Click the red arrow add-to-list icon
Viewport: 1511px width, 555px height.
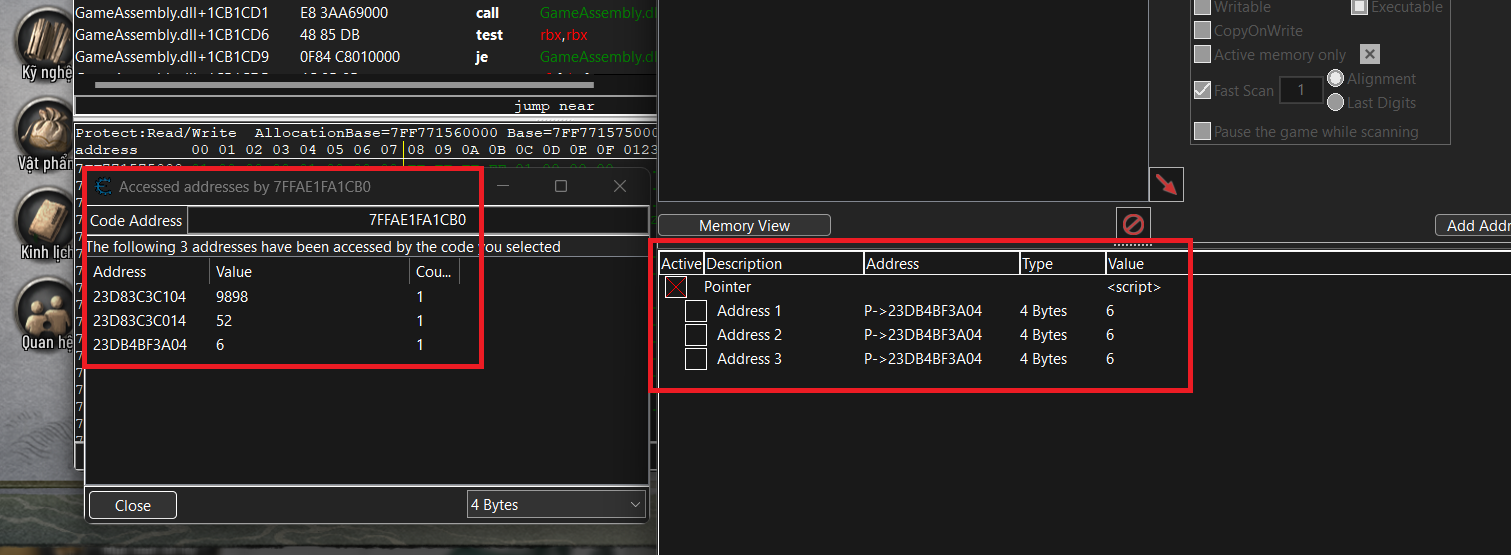[x=1166, y=184]
